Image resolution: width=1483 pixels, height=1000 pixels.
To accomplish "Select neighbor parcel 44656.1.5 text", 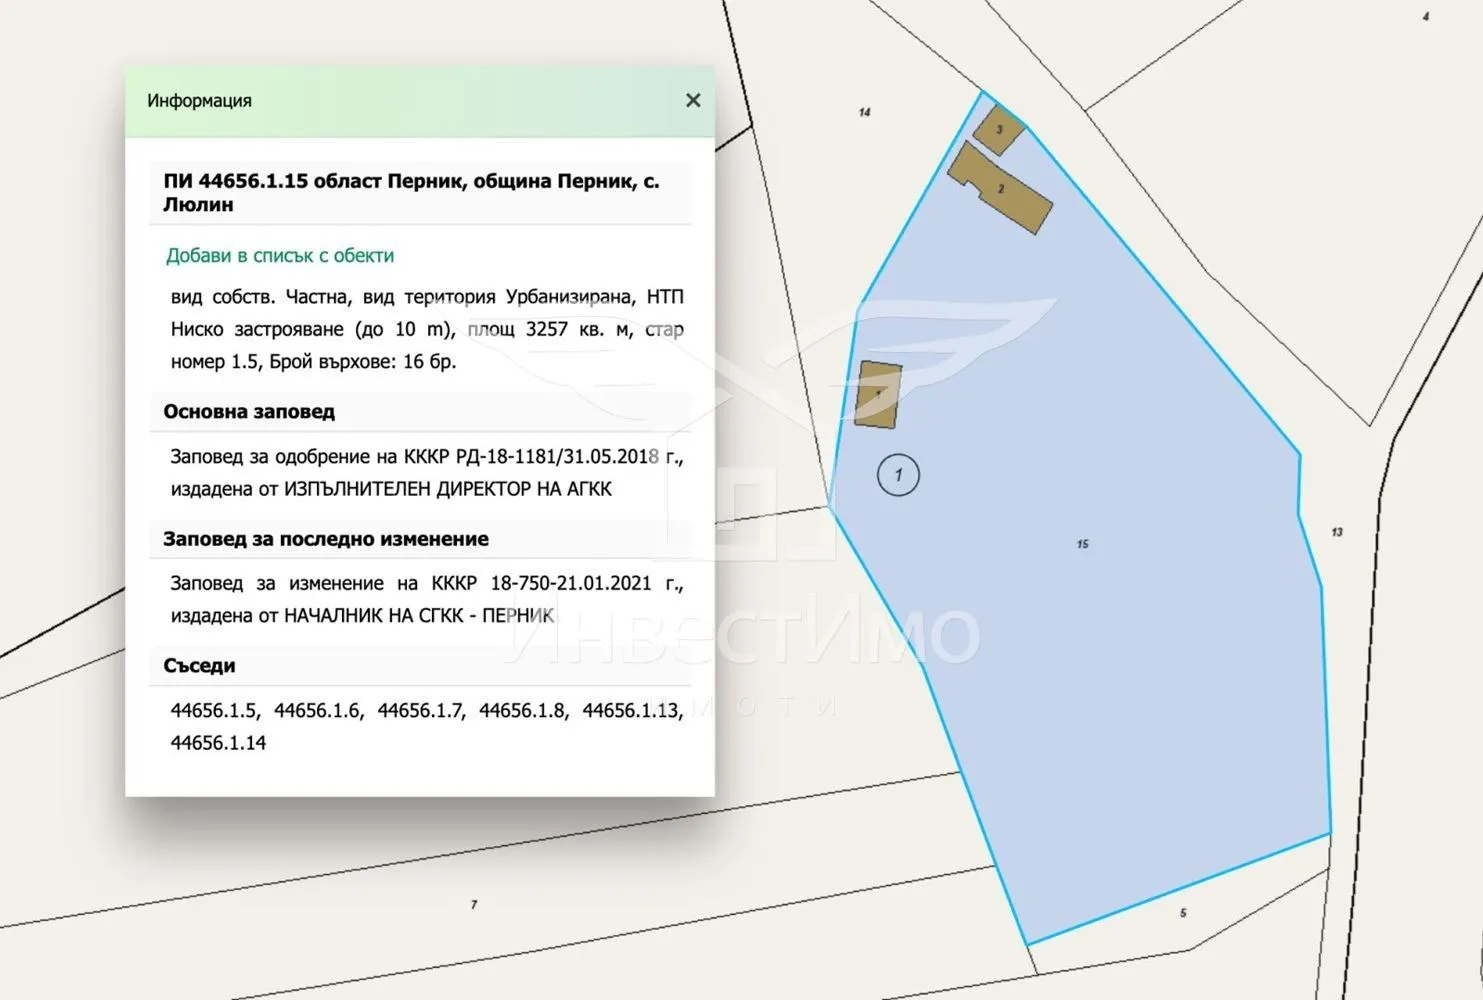I will pyautogui.click(x=215, y=710).
